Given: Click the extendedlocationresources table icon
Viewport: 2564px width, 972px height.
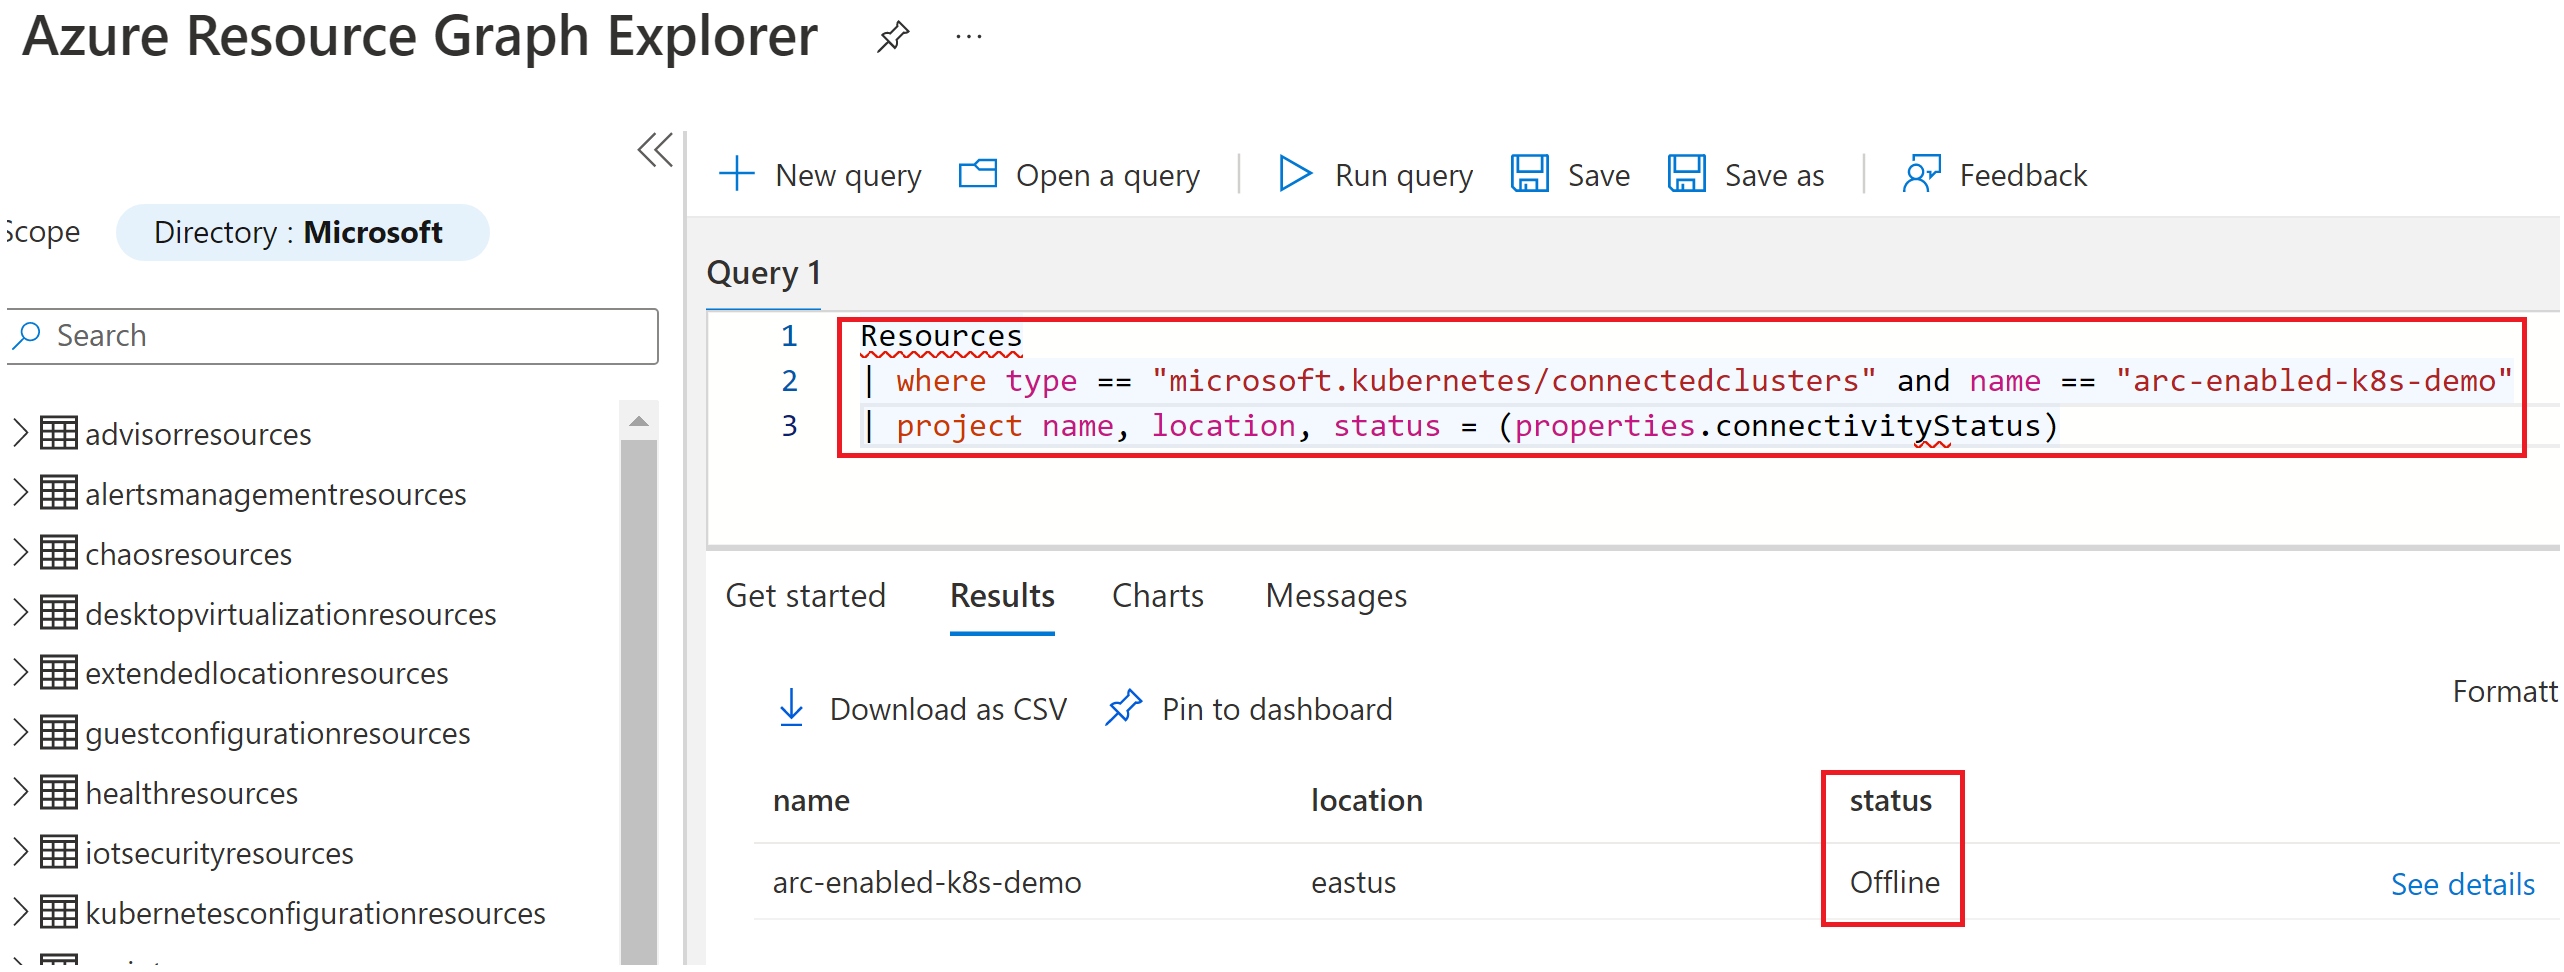Looking at the screenshot, I should point(59,672).
